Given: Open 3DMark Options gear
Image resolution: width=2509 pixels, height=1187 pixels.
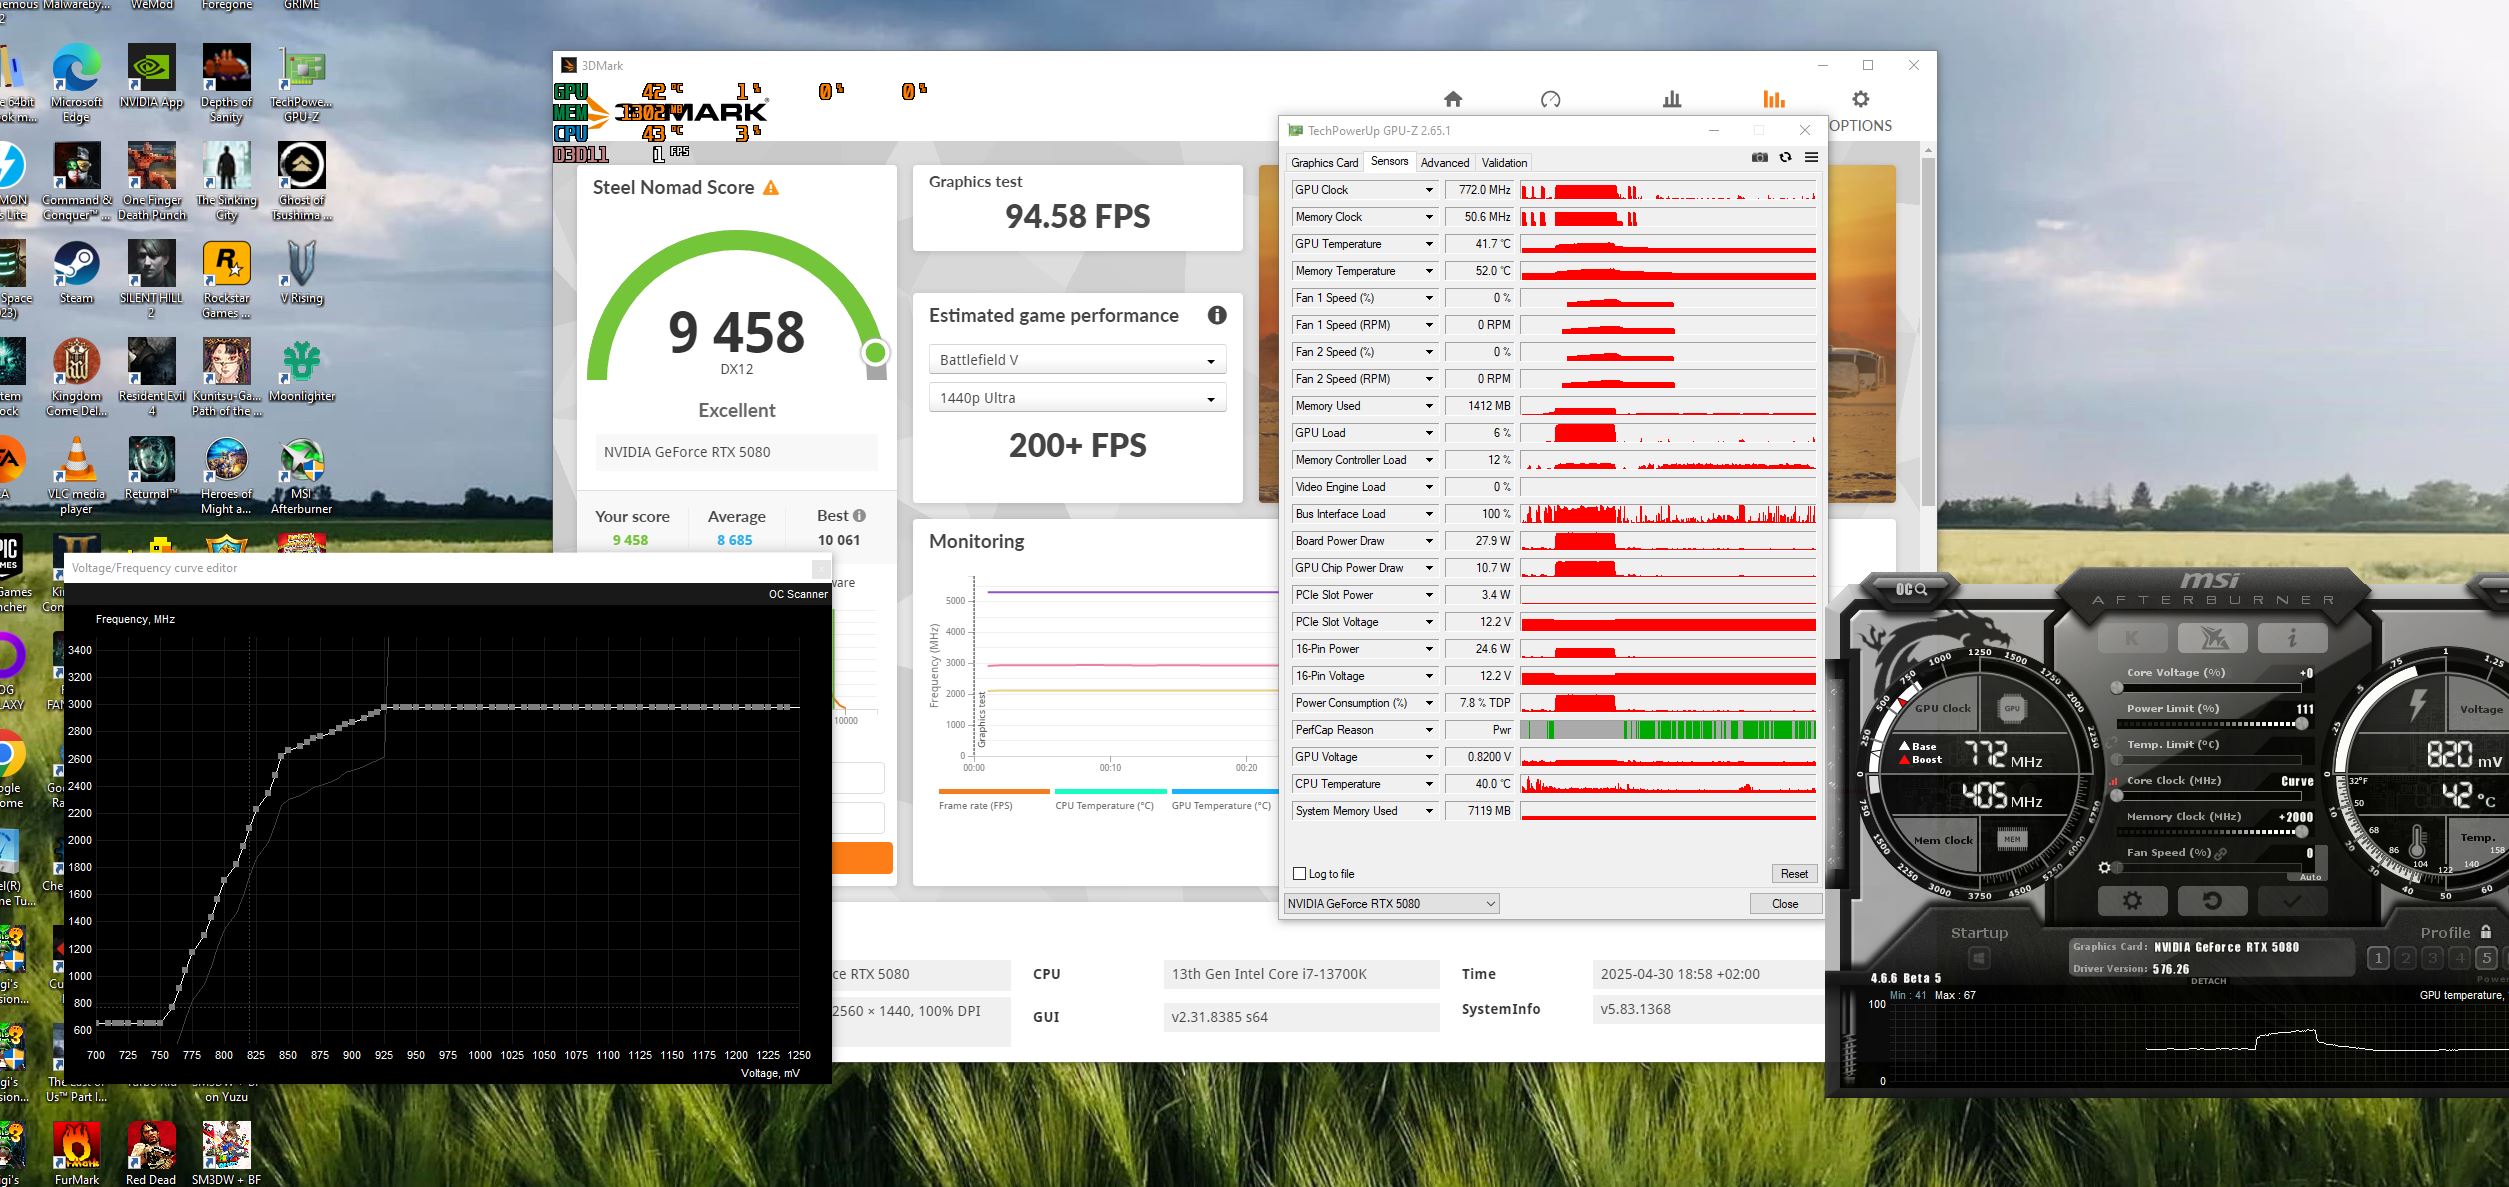Looking at the screenshot, I should click(x=1860, y=99).
